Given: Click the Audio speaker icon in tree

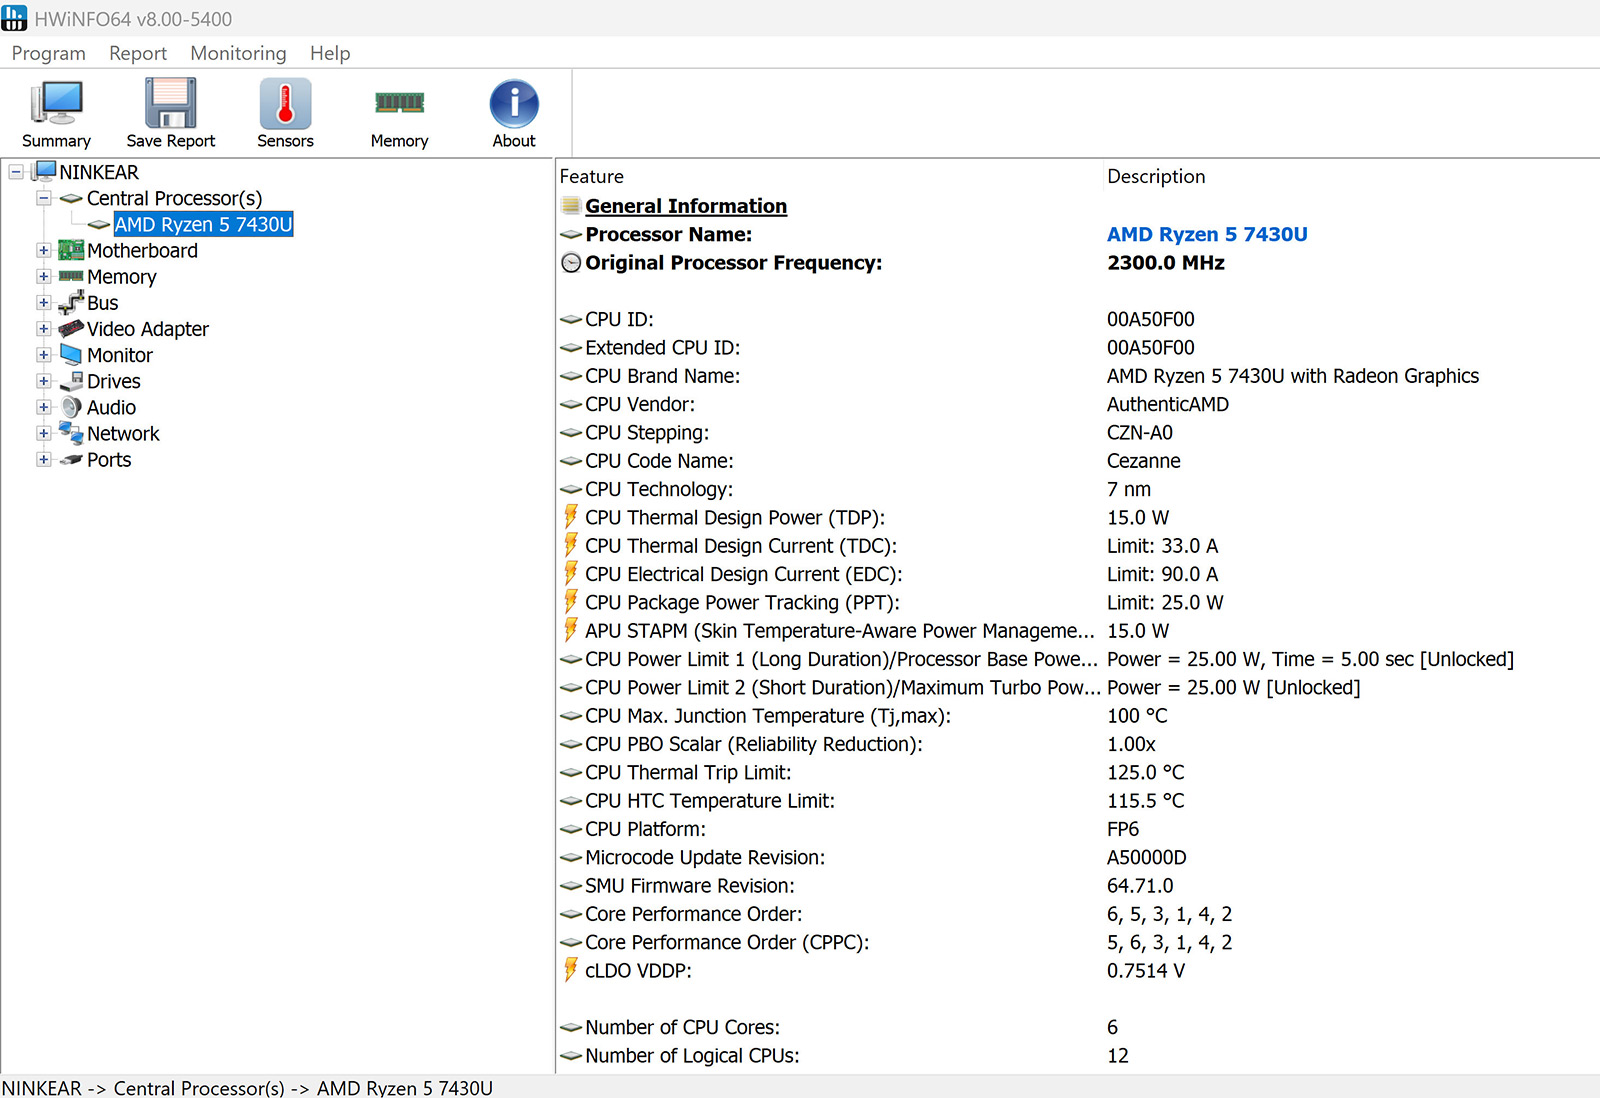Looking at the screenshot, I should click(71, 407).
